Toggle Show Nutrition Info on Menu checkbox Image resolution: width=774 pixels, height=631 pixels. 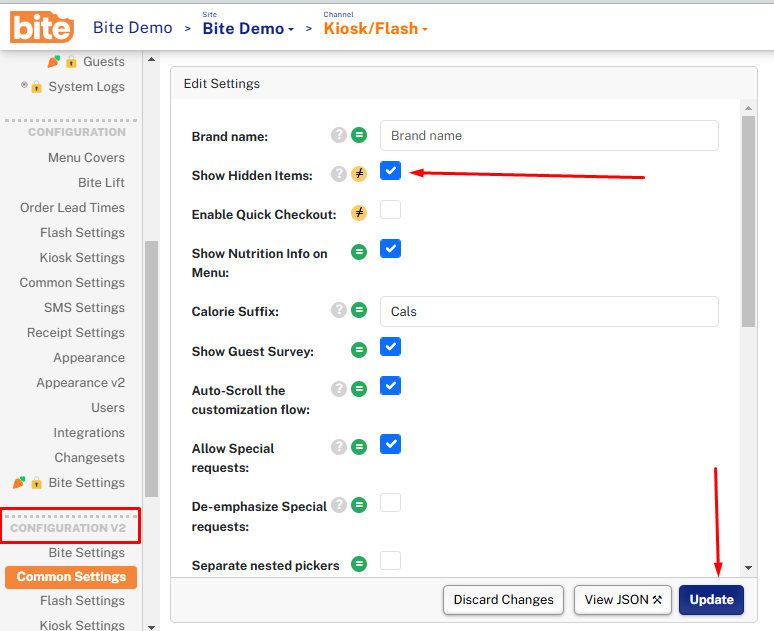[x=390, y=249]
